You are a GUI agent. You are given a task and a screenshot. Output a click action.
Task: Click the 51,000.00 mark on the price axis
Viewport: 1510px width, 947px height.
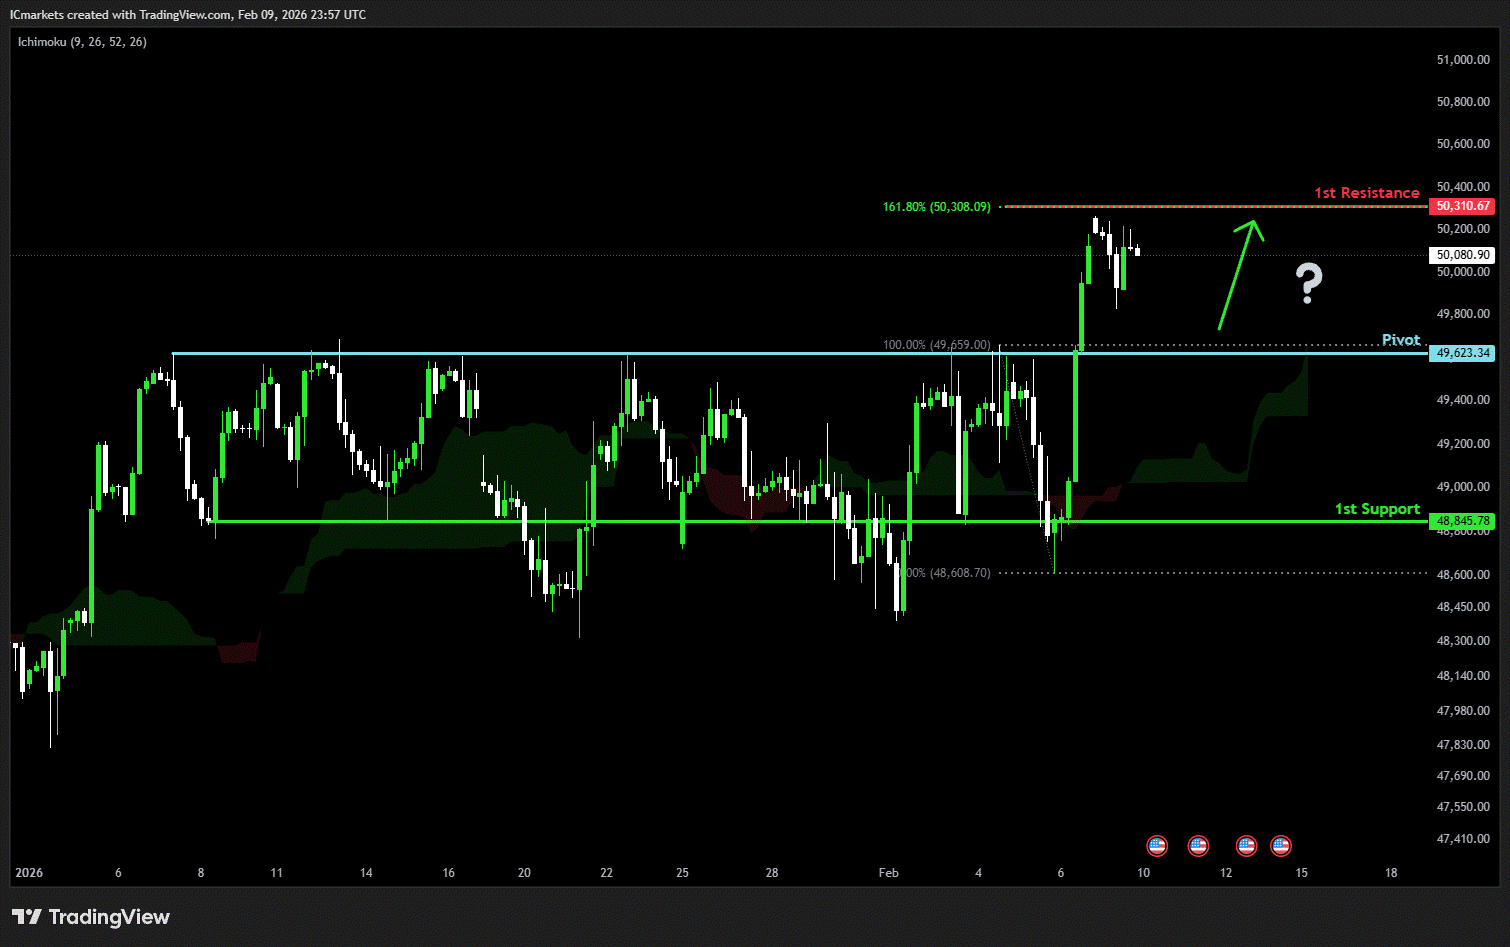[1462, 60]
